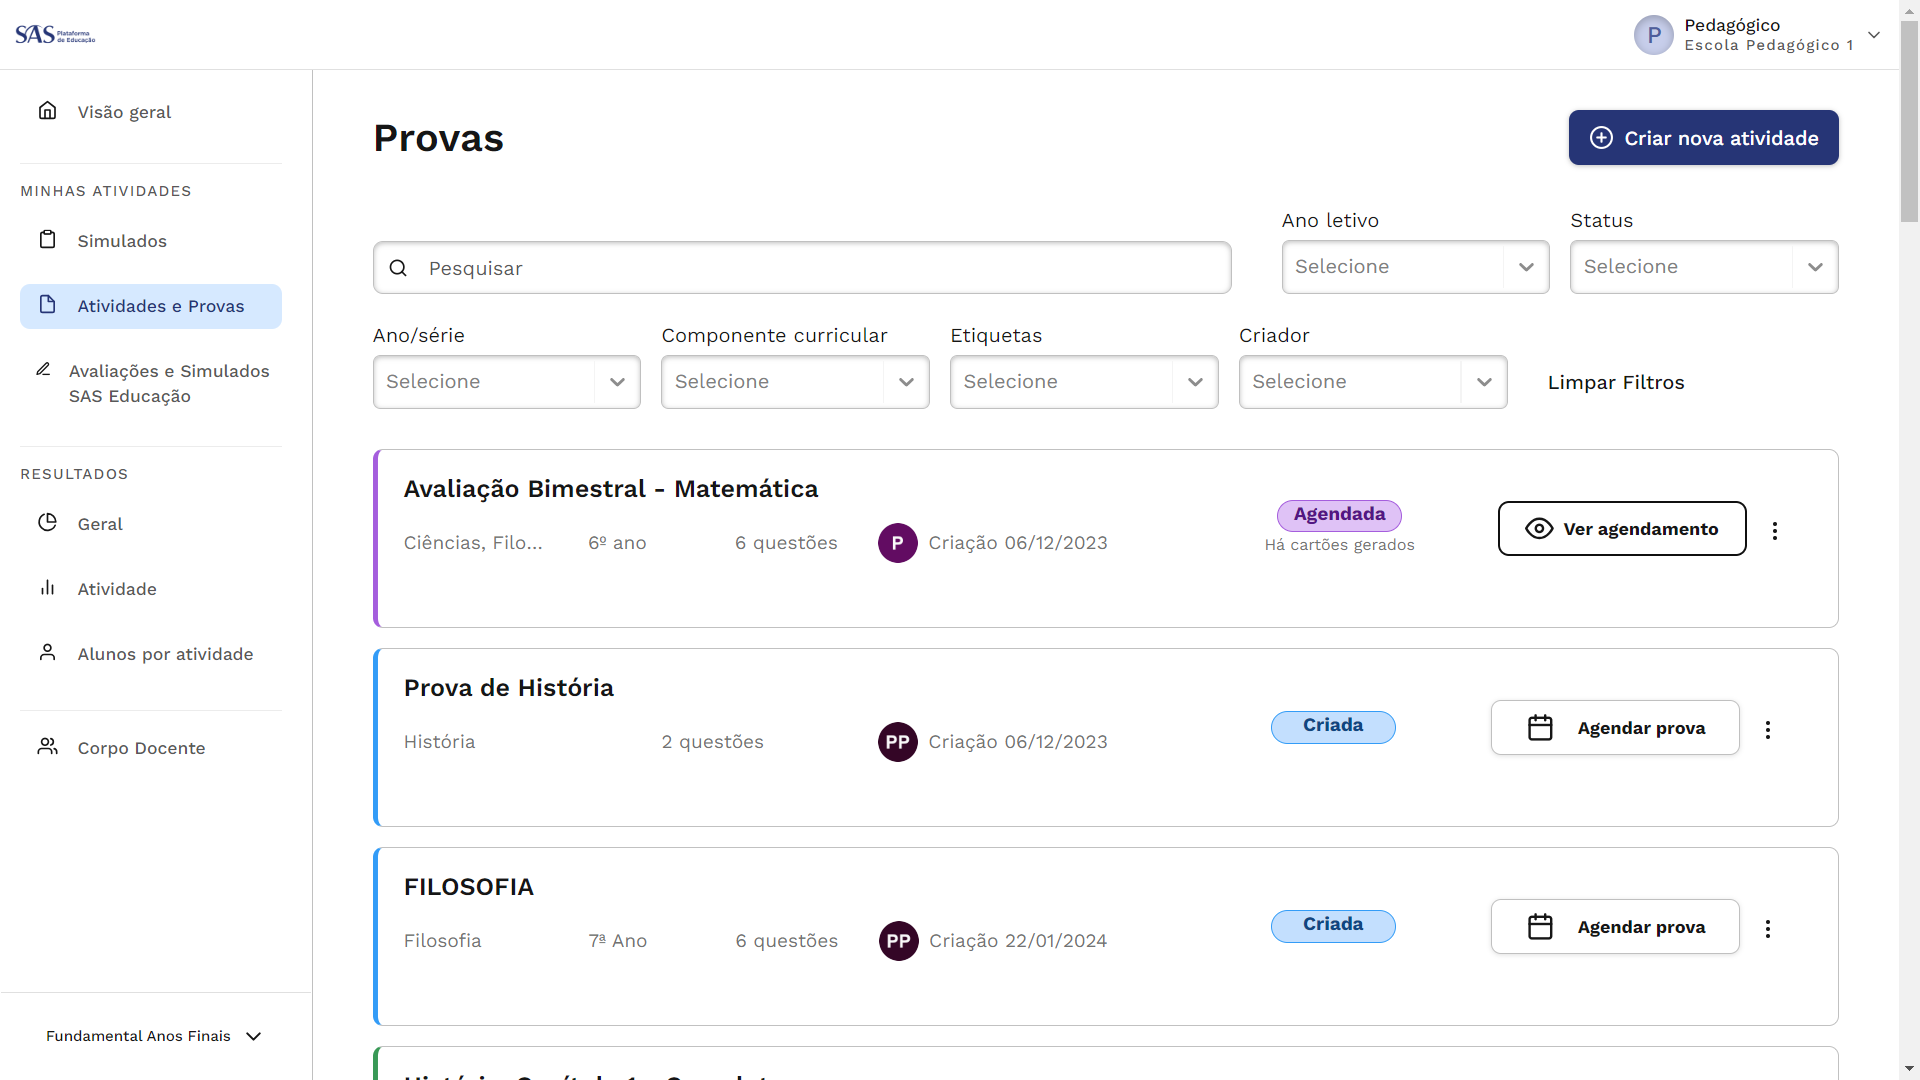Open more options menu for Prova de História
1920x1080 pixels.
coord(1768,730)
